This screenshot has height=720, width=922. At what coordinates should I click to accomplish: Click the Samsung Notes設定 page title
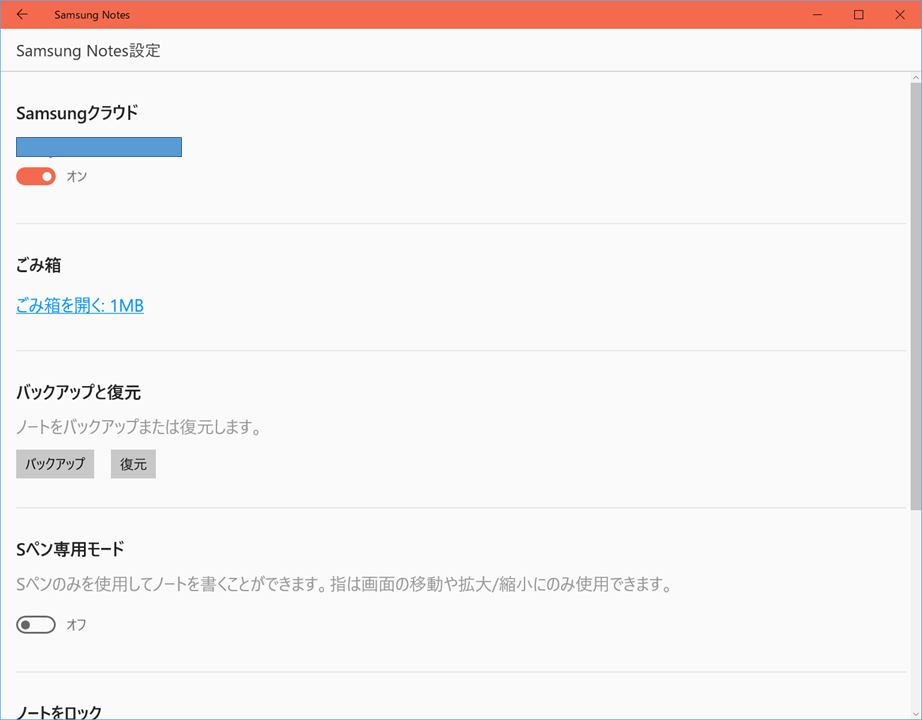pyautogui.click(x=88, y=51)
